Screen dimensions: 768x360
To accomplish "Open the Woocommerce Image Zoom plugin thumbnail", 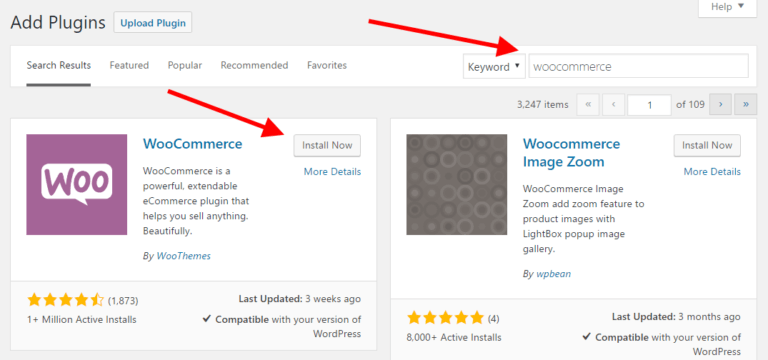I will click(456, 185).
